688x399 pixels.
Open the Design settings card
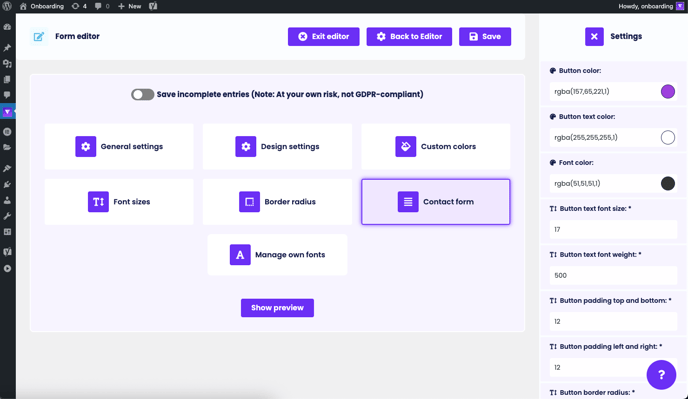click(x=277, y=147)
